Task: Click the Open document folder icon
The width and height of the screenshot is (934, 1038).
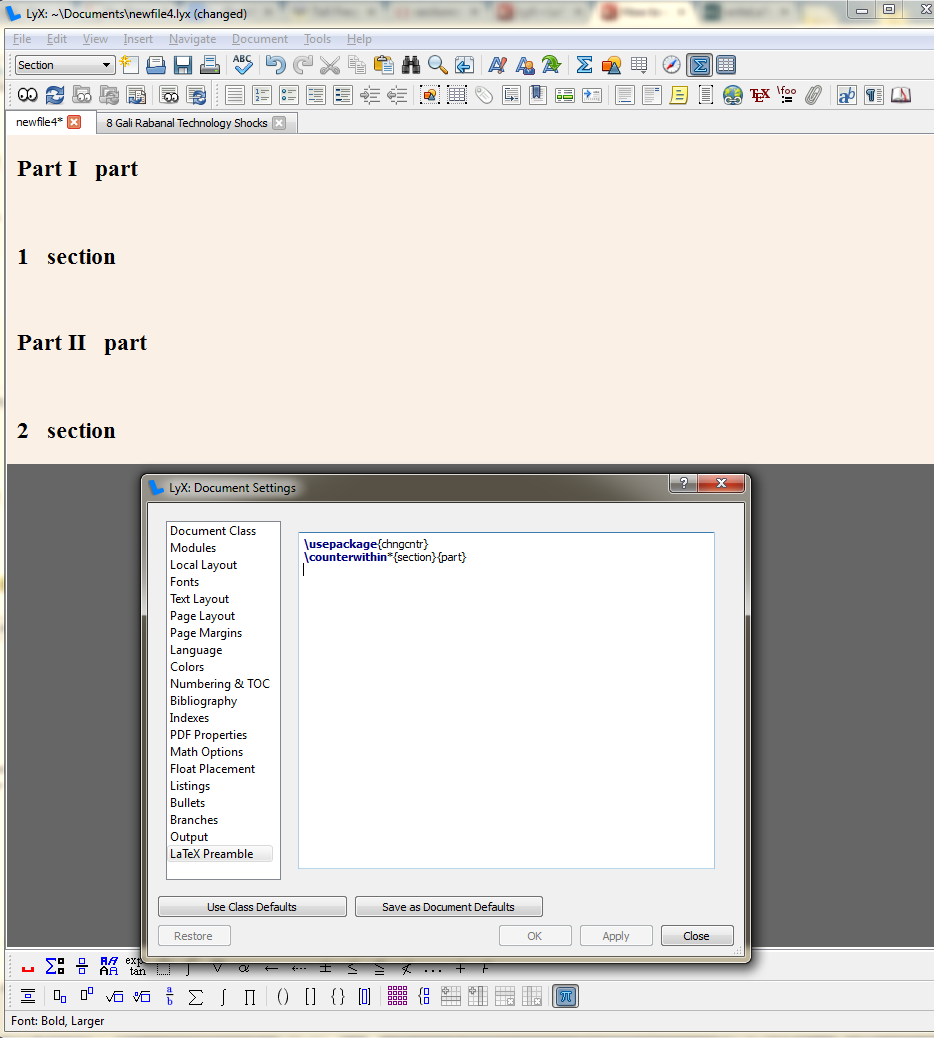Action: (x=156, y=65)
